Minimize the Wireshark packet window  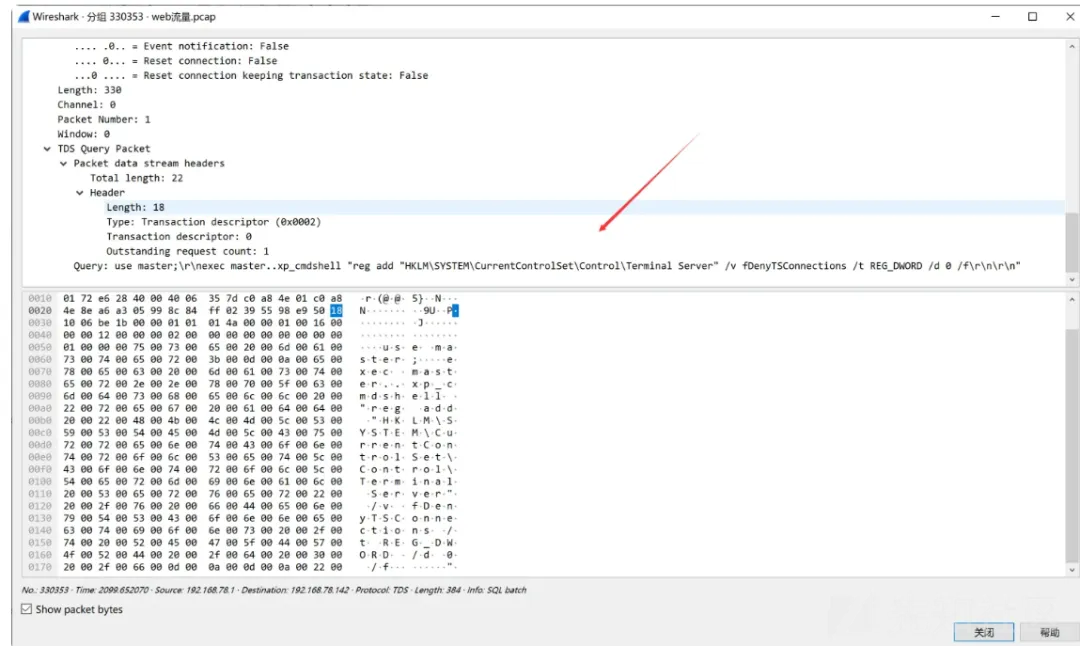pos(995,17)
